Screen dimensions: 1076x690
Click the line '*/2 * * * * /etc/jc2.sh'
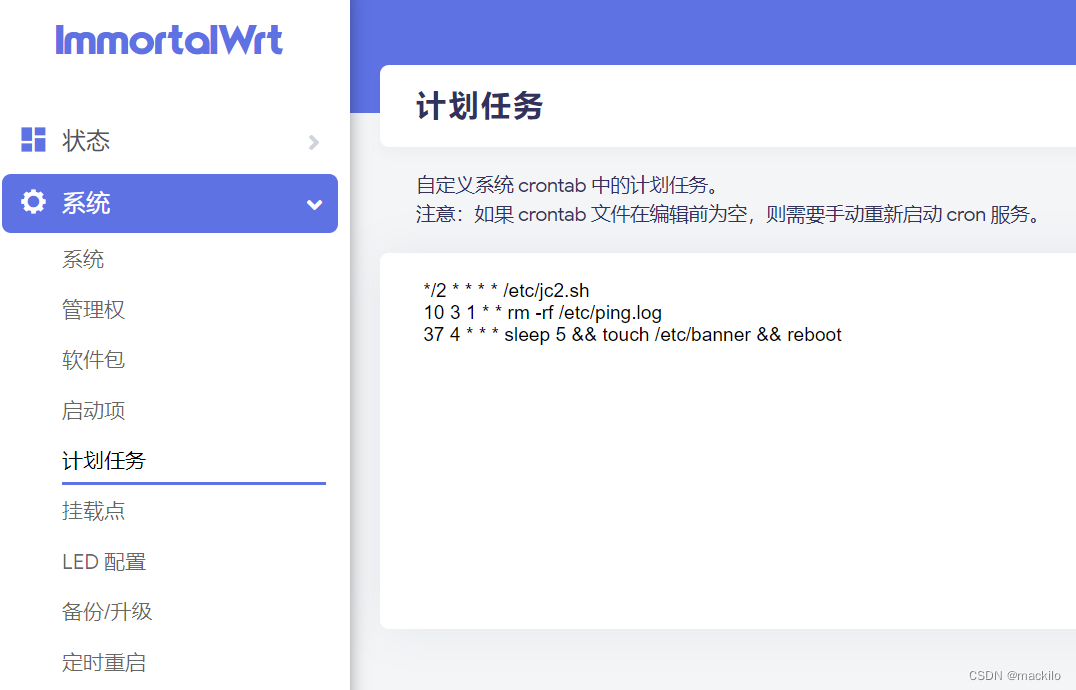click(x=506, y=290)
